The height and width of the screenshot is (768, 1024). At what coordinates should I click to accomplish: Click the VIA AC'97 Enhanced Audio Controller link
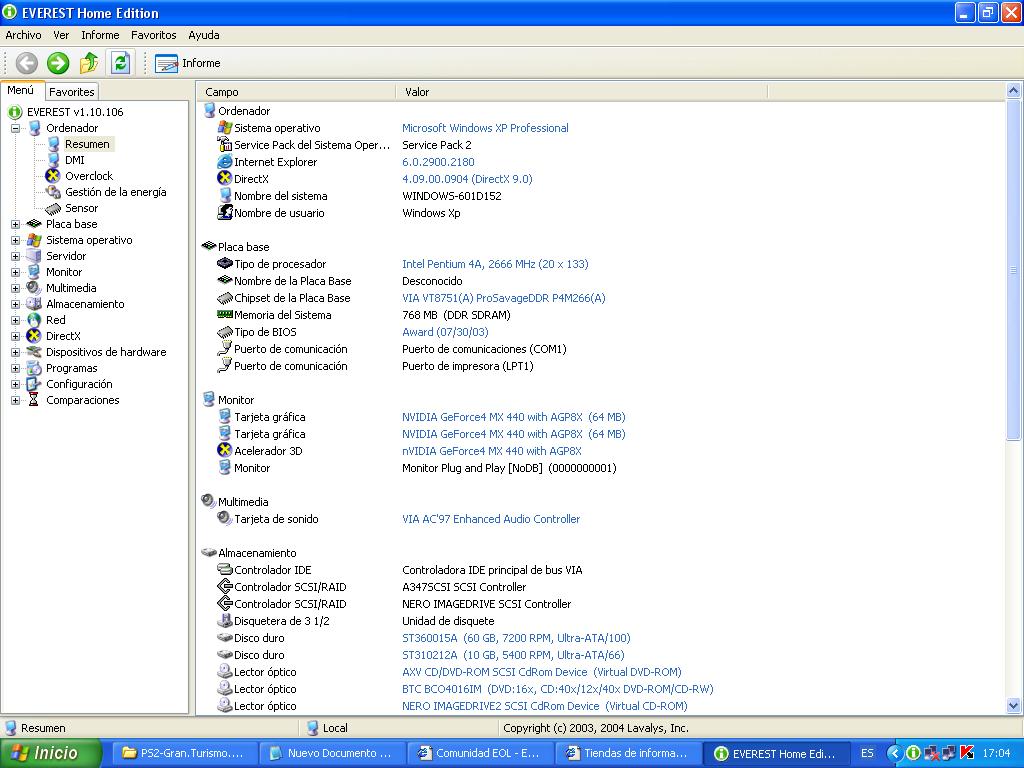(491, 519)
